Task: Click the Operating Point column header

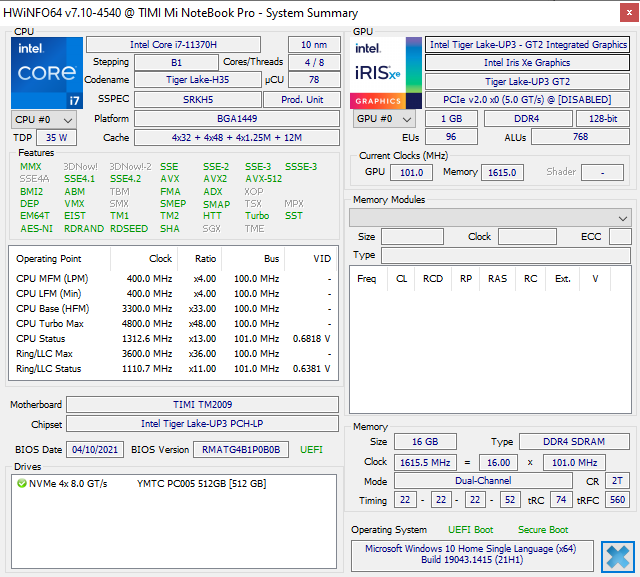Action: pyautogui.click(x=60, y=259)
